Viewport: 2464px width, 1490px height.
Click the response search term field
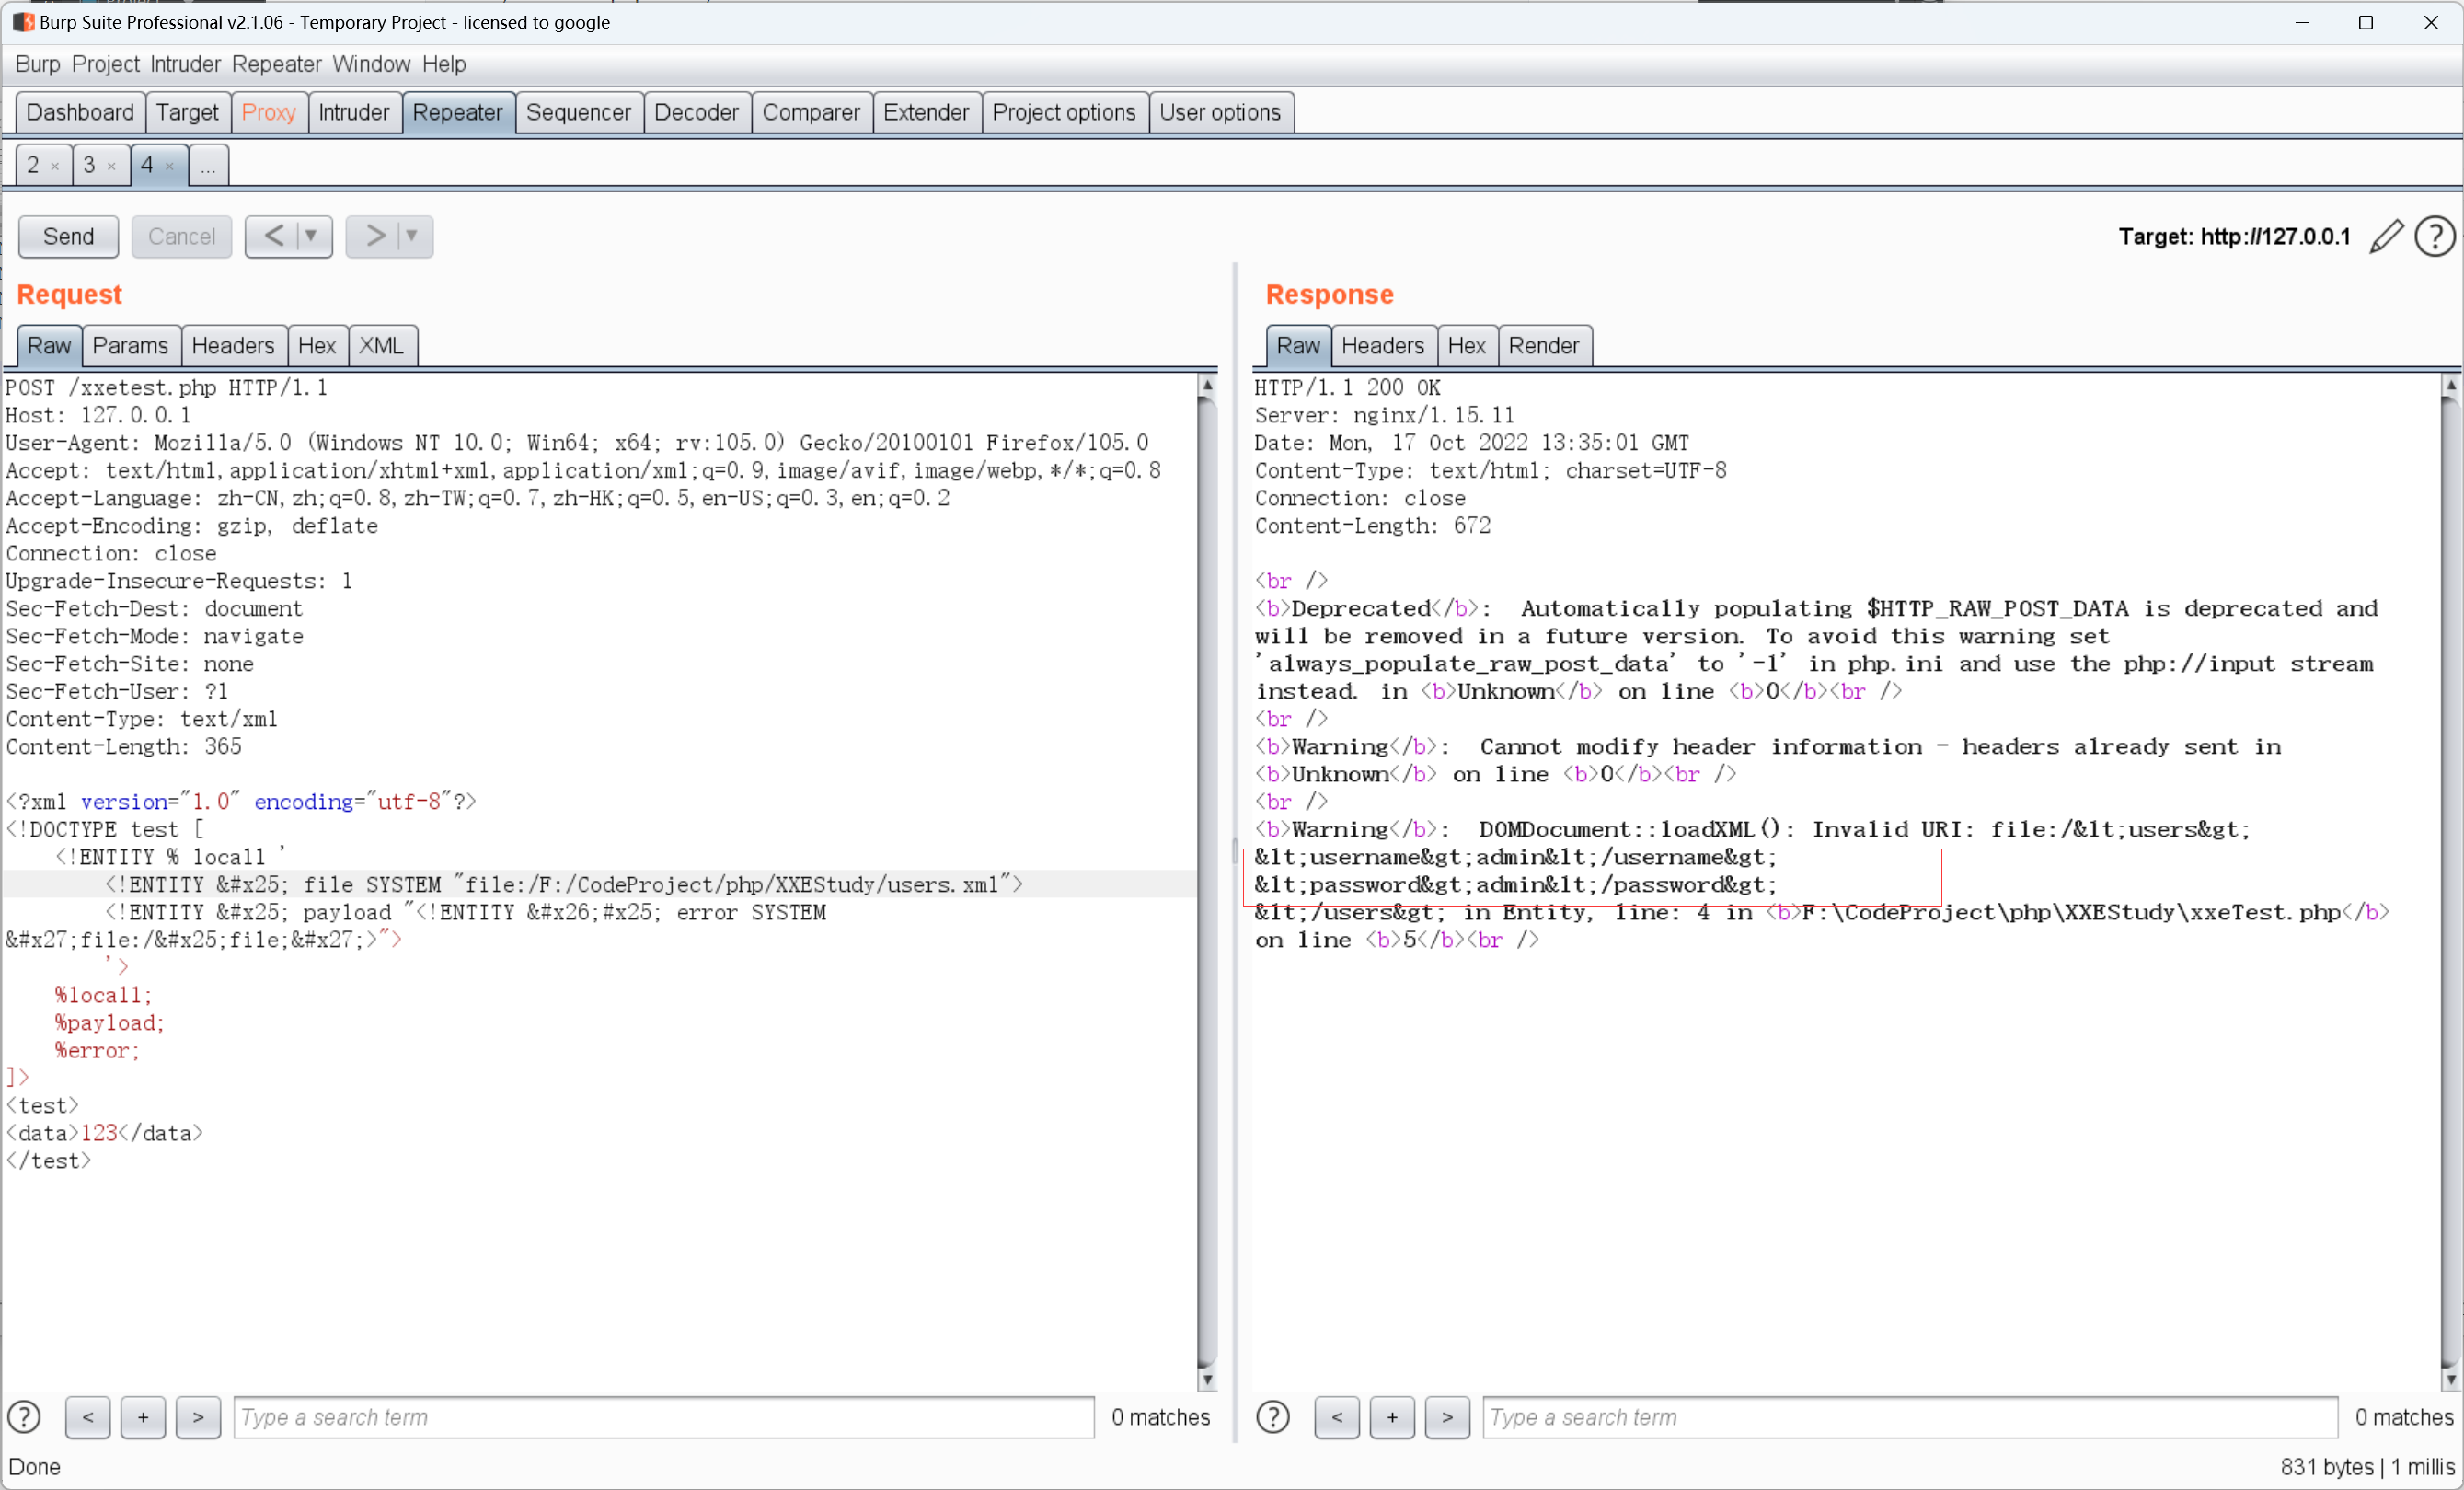tap(1910, 1417)
